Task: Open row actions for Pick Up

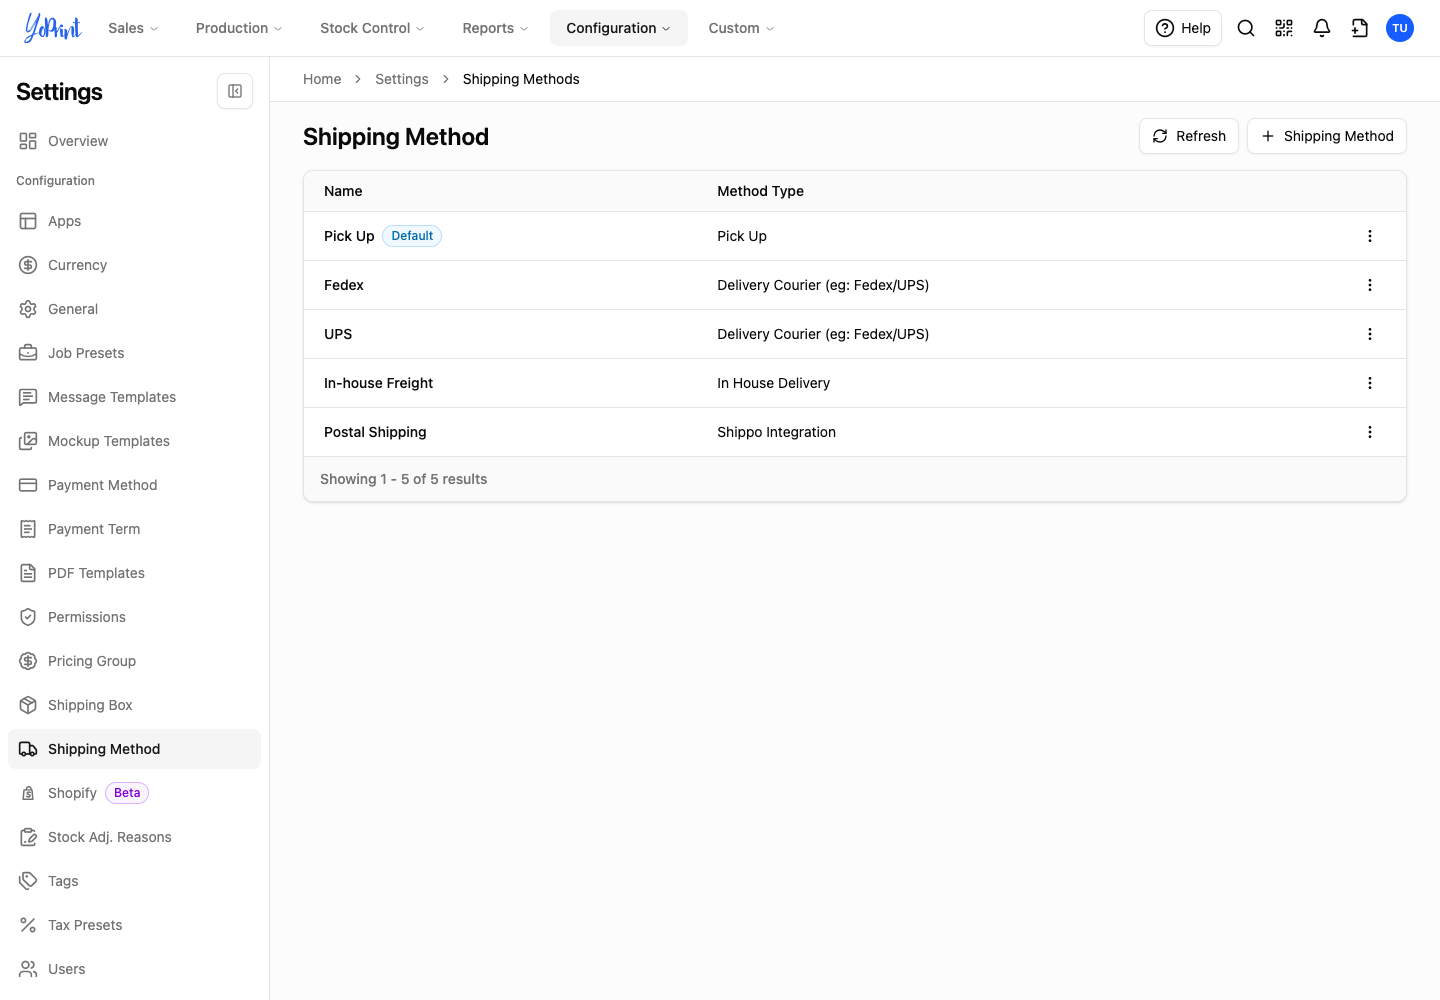Action: click(x=1370, y=236)
